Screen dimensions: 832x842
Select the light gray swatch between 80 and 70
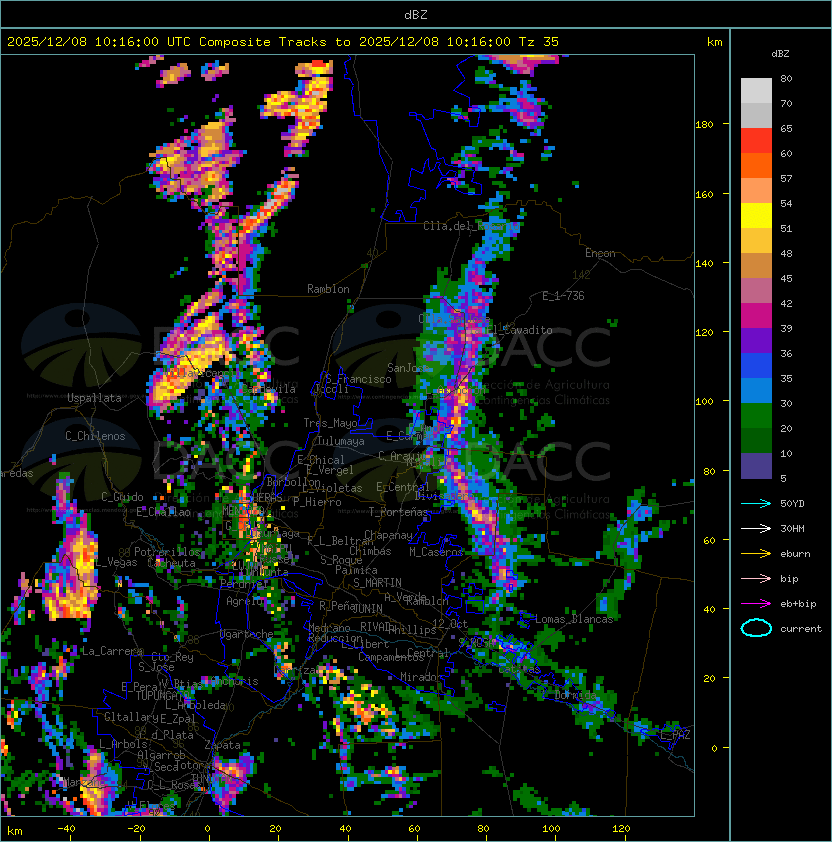[756, 91]
